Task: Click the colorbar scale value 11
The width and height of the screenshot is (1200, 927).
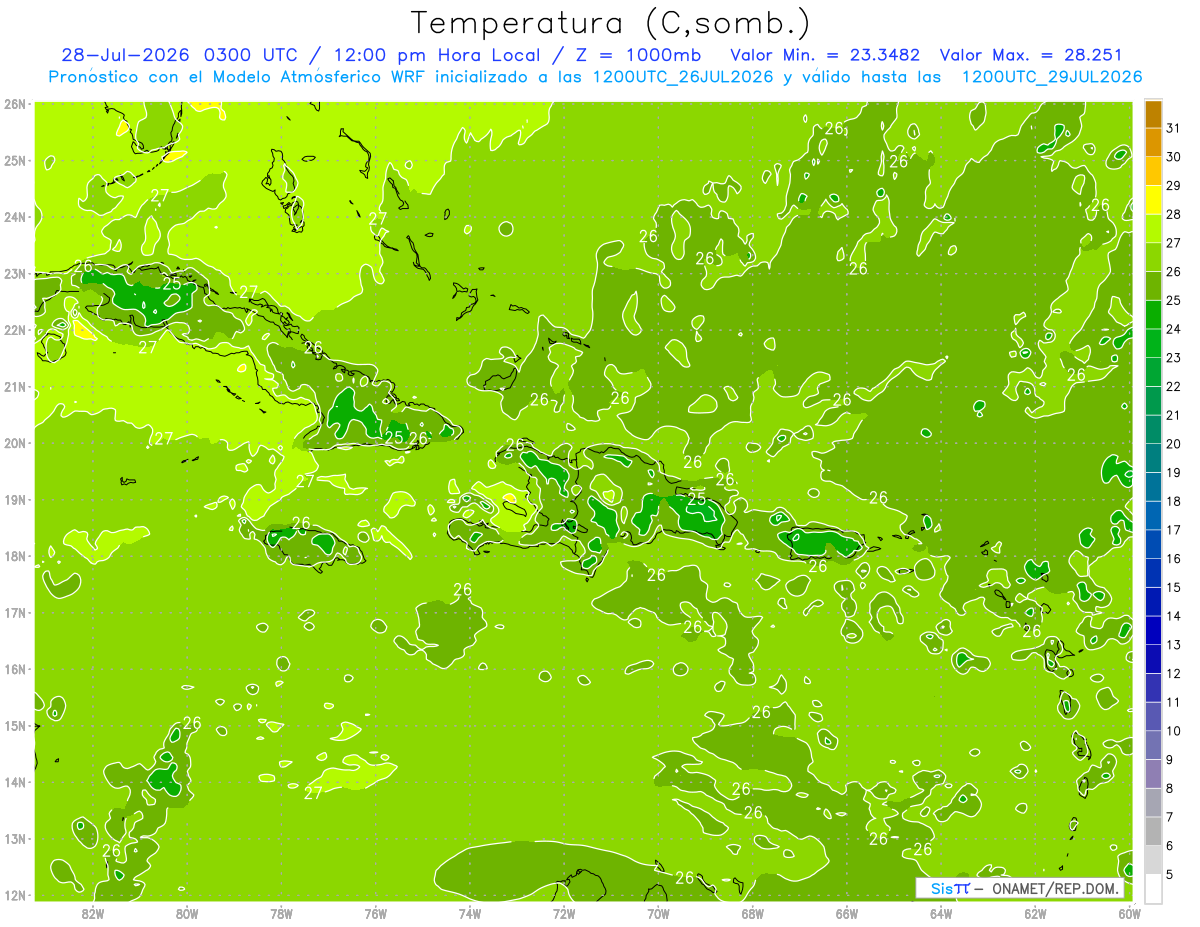Action: [x=1174, y=702]
